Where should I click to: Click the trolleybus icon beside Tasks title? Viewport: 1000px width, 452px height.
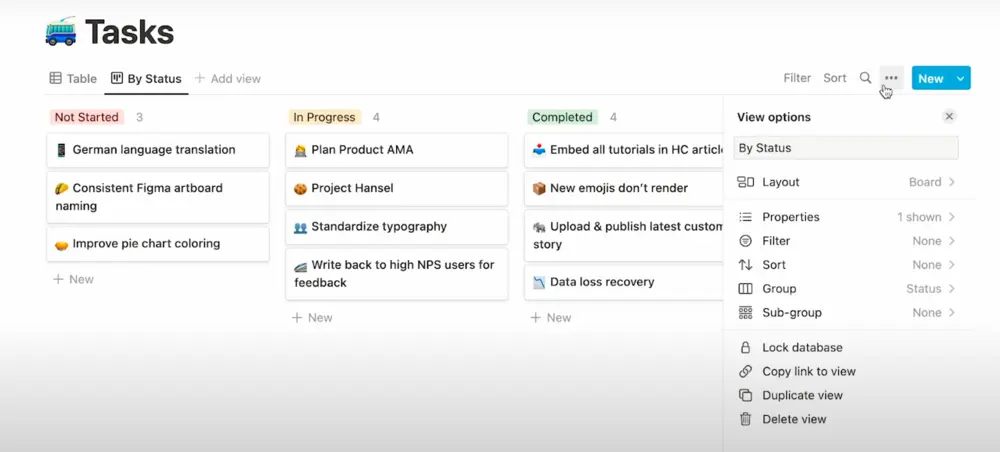(x=61, y=31)
